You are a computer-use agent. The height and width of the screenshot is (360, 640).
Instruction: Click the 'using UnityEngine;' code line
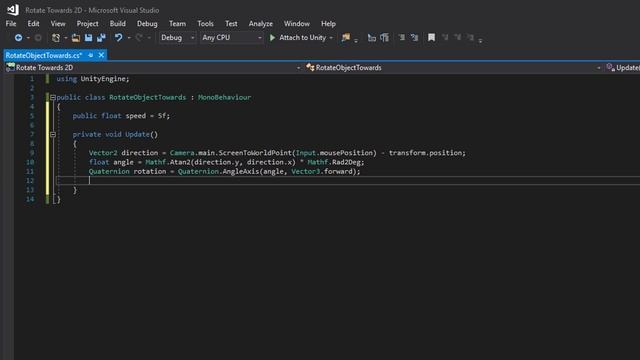coord(93,79)
